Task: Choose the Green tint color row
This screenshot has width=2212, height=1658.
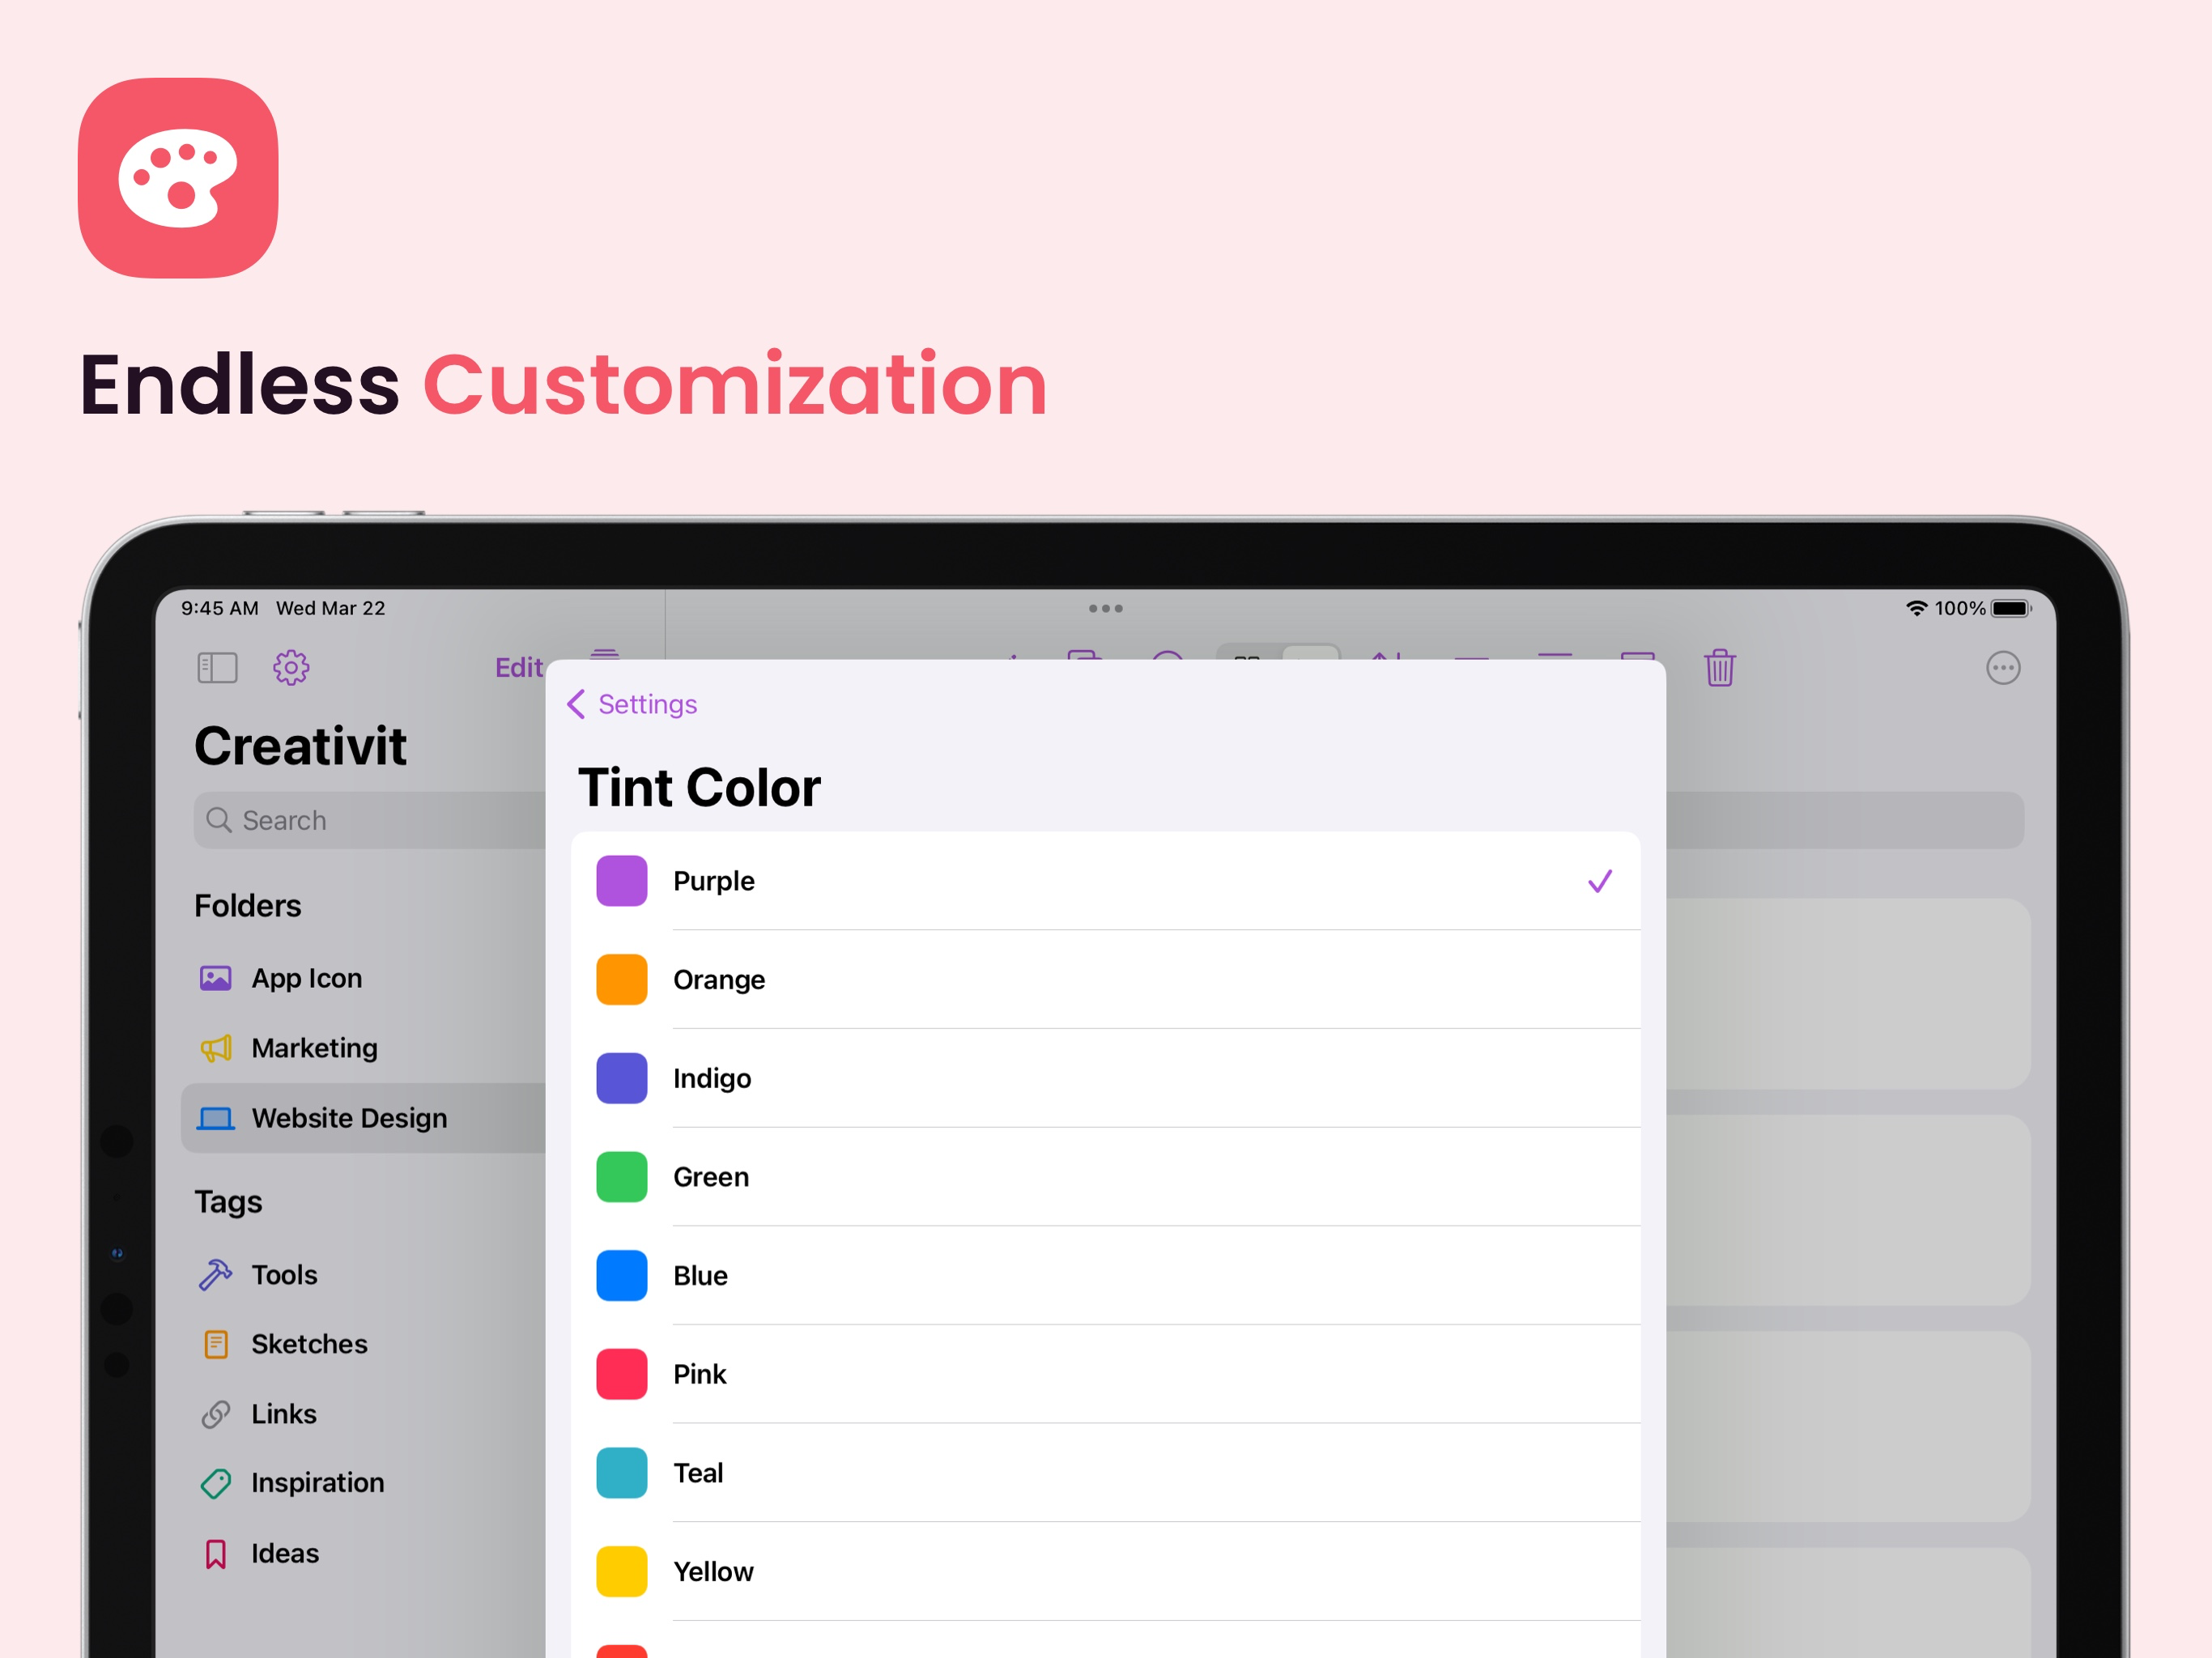Action: tap(1105, 1176)
